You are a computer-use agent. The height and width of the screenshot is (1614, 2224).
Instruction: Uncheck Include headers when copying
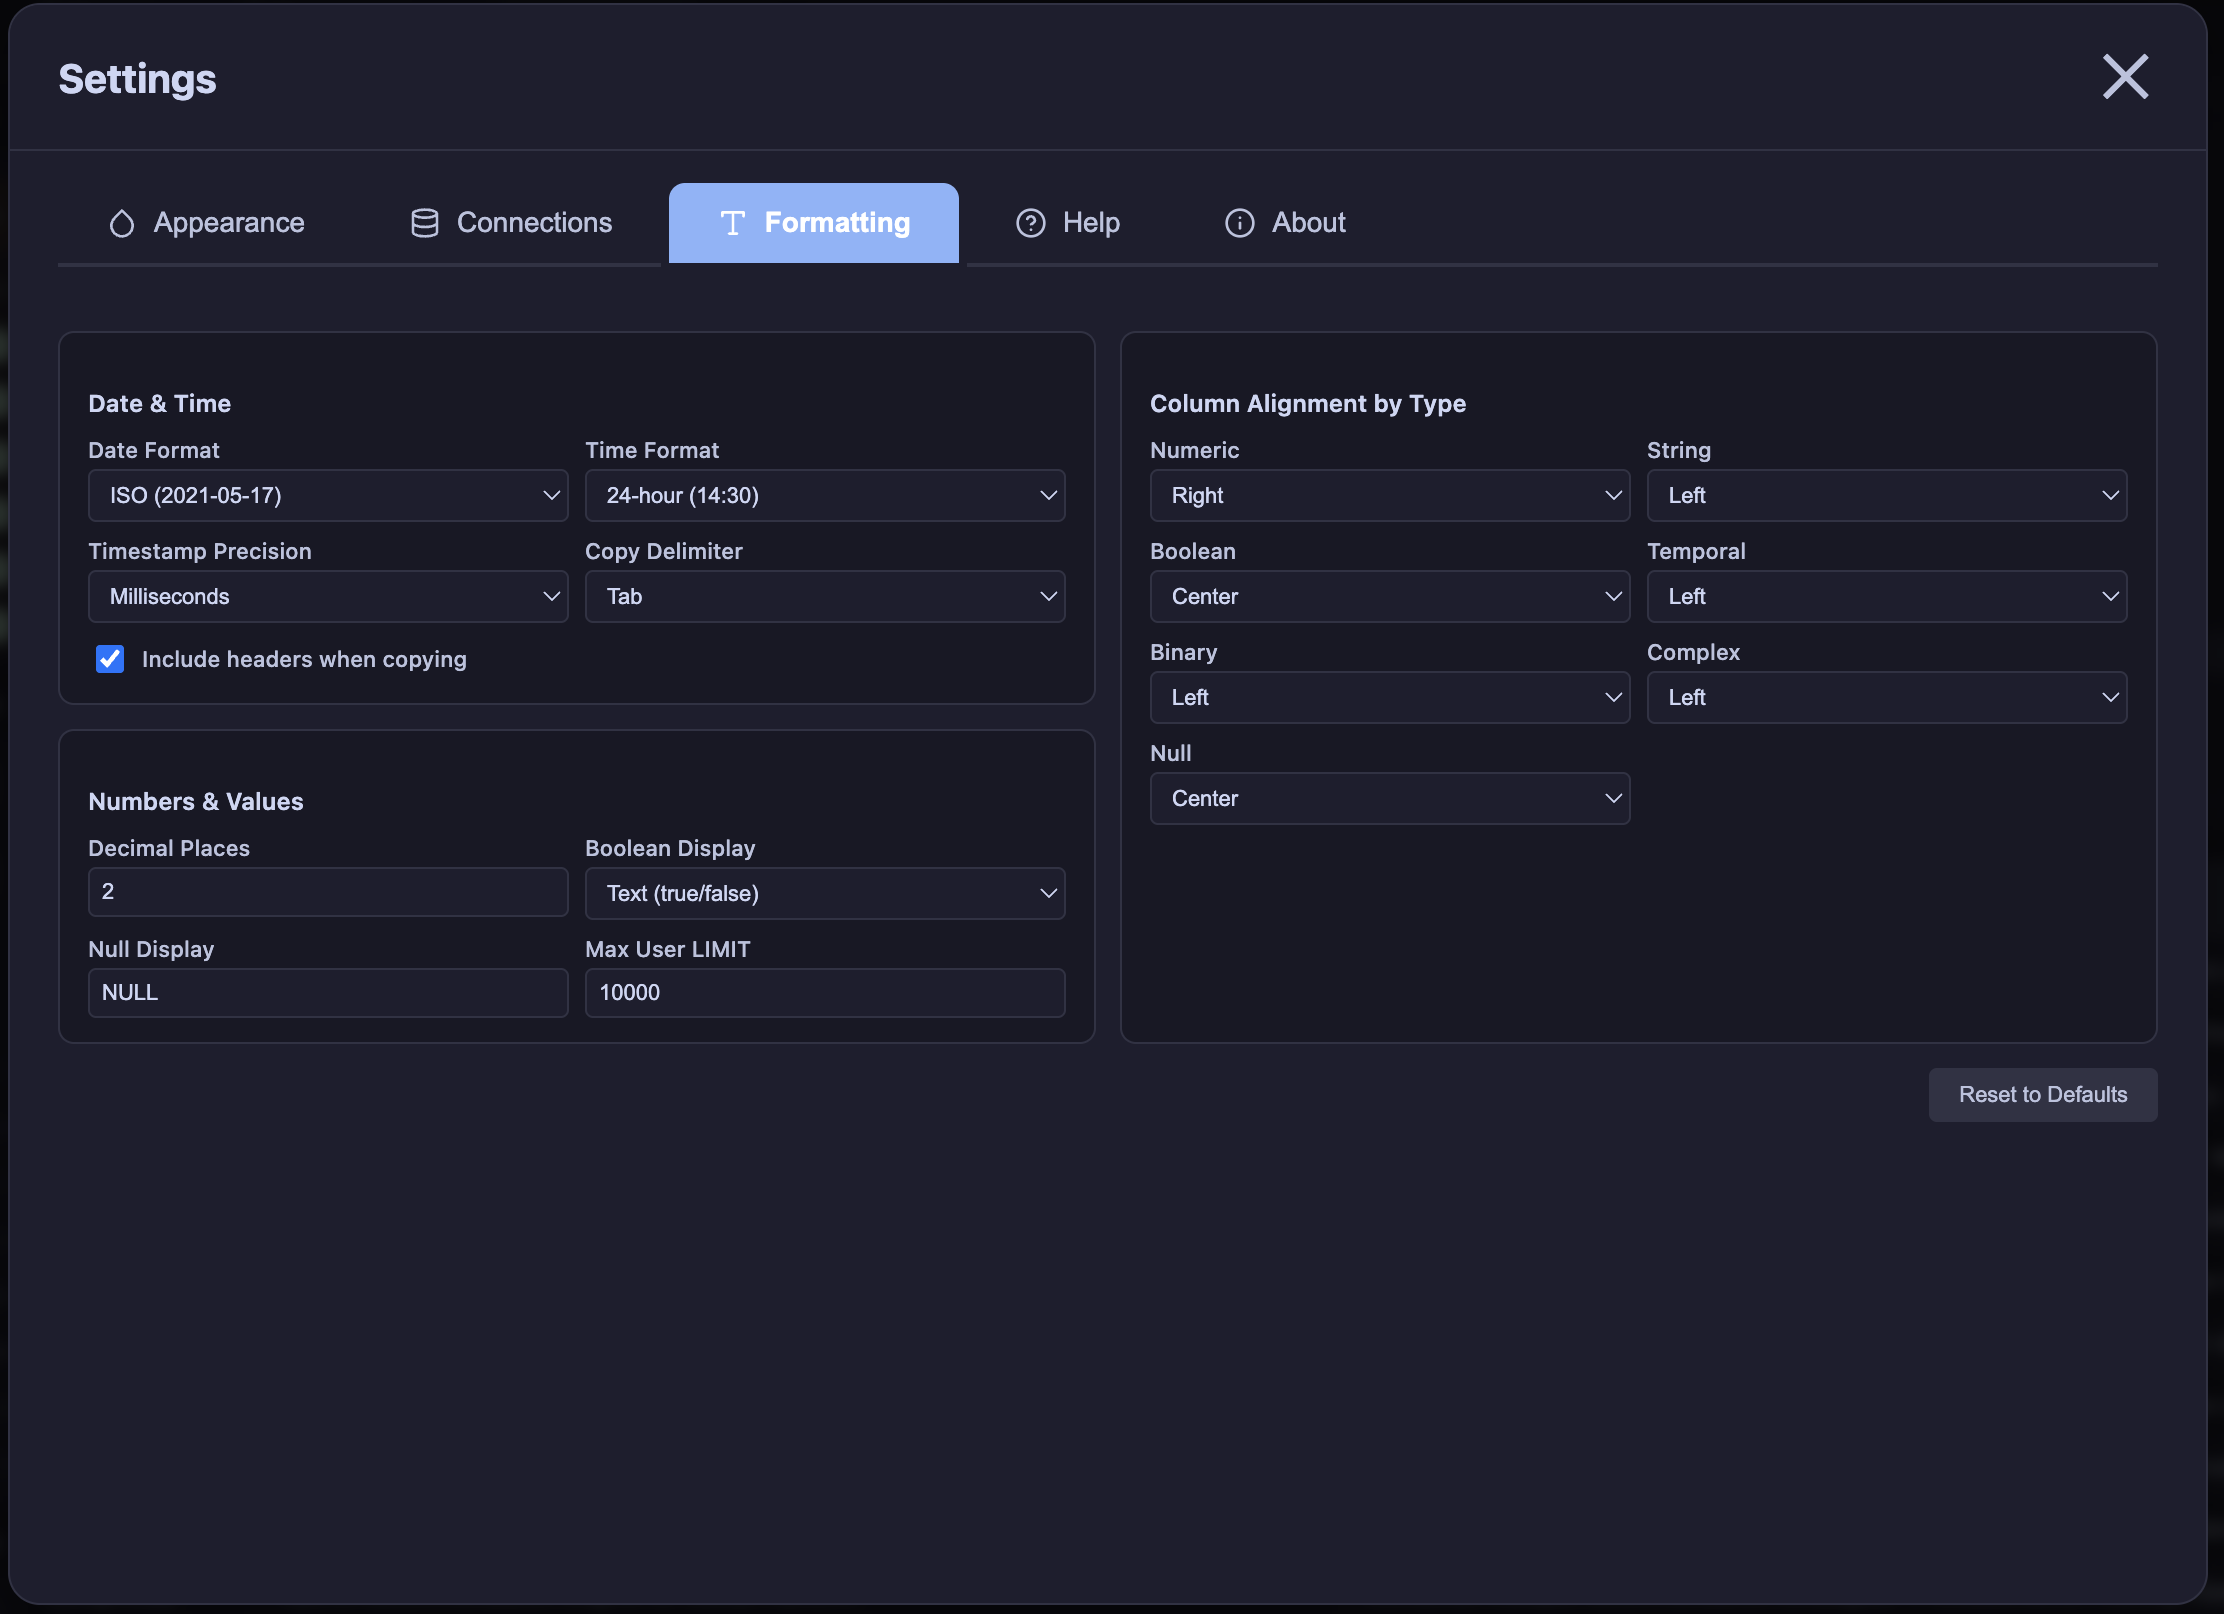click(x=110, y=659)
